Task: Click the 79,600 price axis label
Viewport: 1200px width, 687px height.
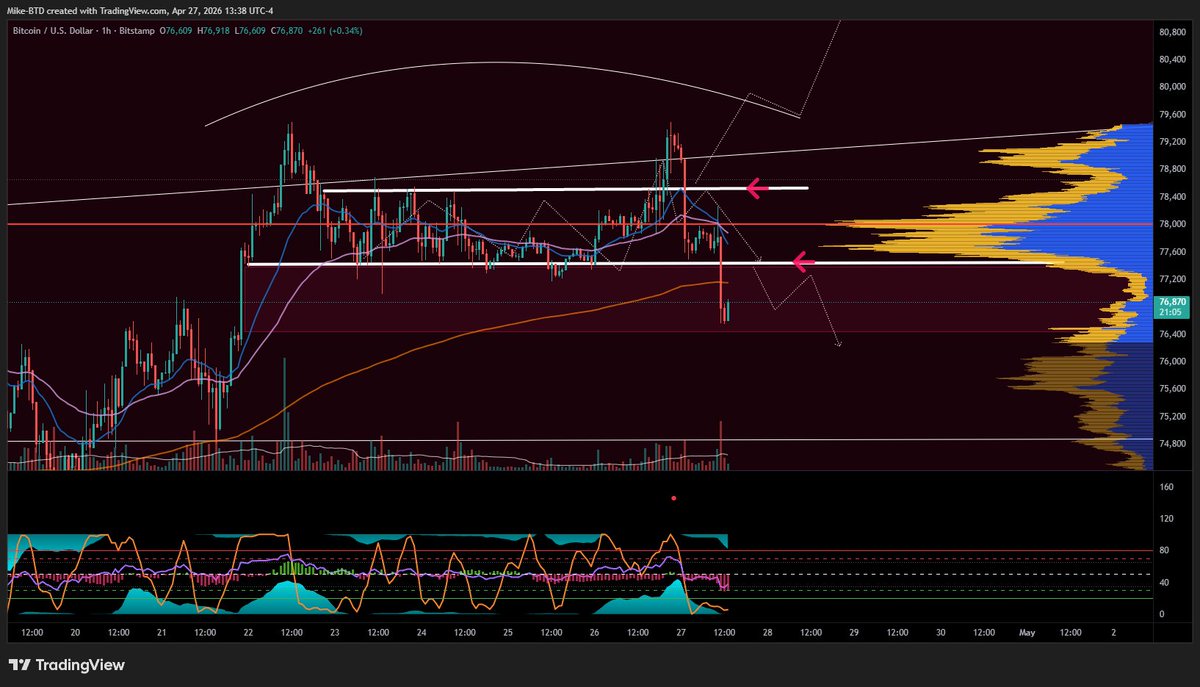Action: click(x=1172, y=114)
